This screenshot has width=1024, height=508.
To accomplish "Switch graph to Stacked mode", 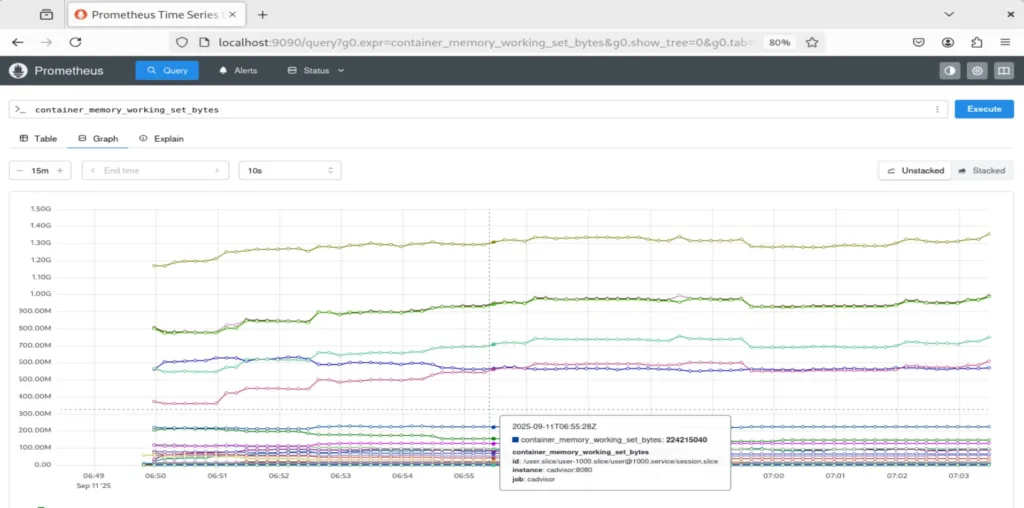I will pos(982,171).
